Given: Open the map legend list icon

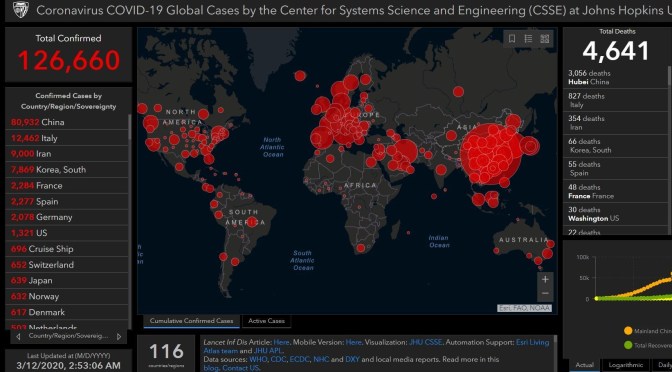Looking at the screenshot, I should 528,39.
